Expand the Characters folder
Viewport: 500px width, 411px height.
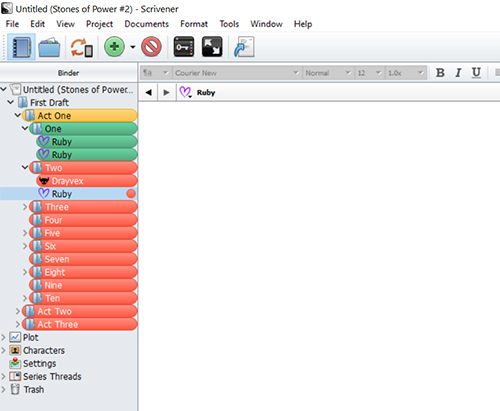[3, 350]
